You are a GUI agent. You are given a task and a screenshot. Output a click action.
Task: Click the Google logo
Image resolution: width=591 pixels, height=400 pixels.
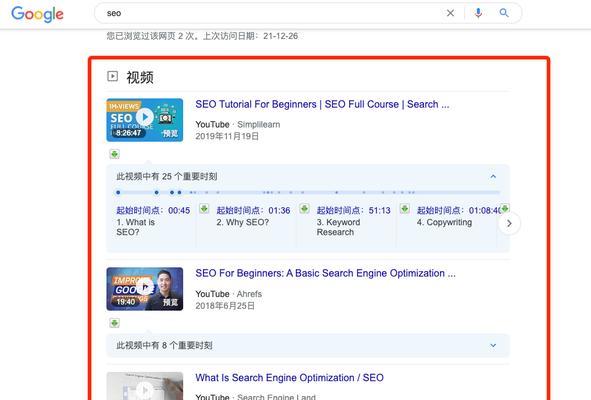click(37, 14)
